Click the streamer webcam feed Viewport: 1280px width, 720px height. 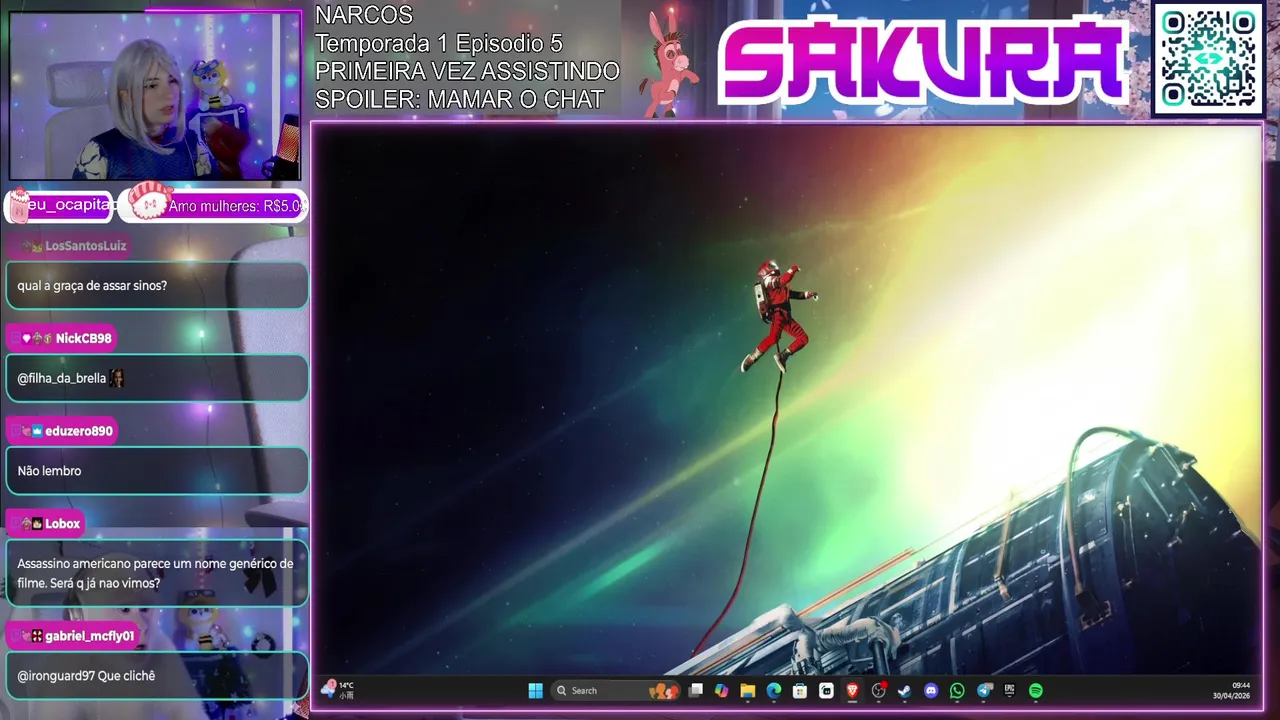tap(155, 96)
